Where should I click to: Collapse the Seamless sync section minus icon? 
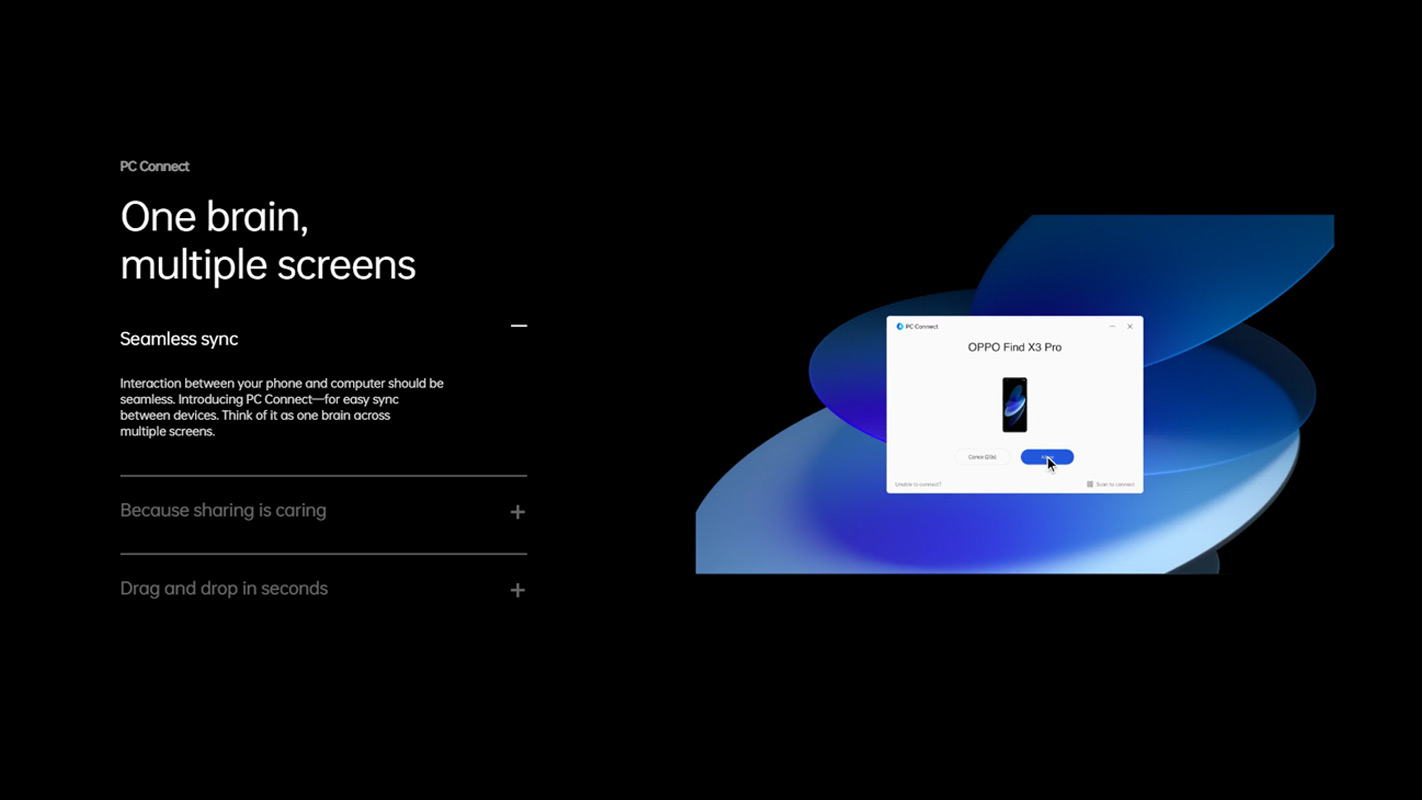pos(518,326)
